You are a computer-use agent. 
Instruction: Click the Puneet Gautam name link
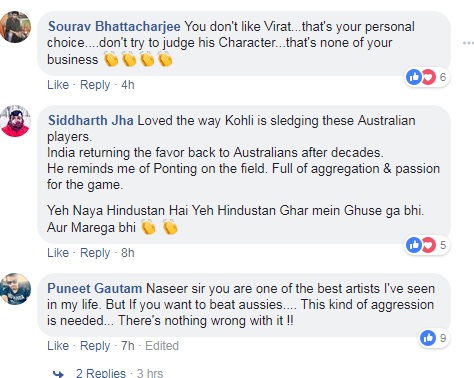95,288
